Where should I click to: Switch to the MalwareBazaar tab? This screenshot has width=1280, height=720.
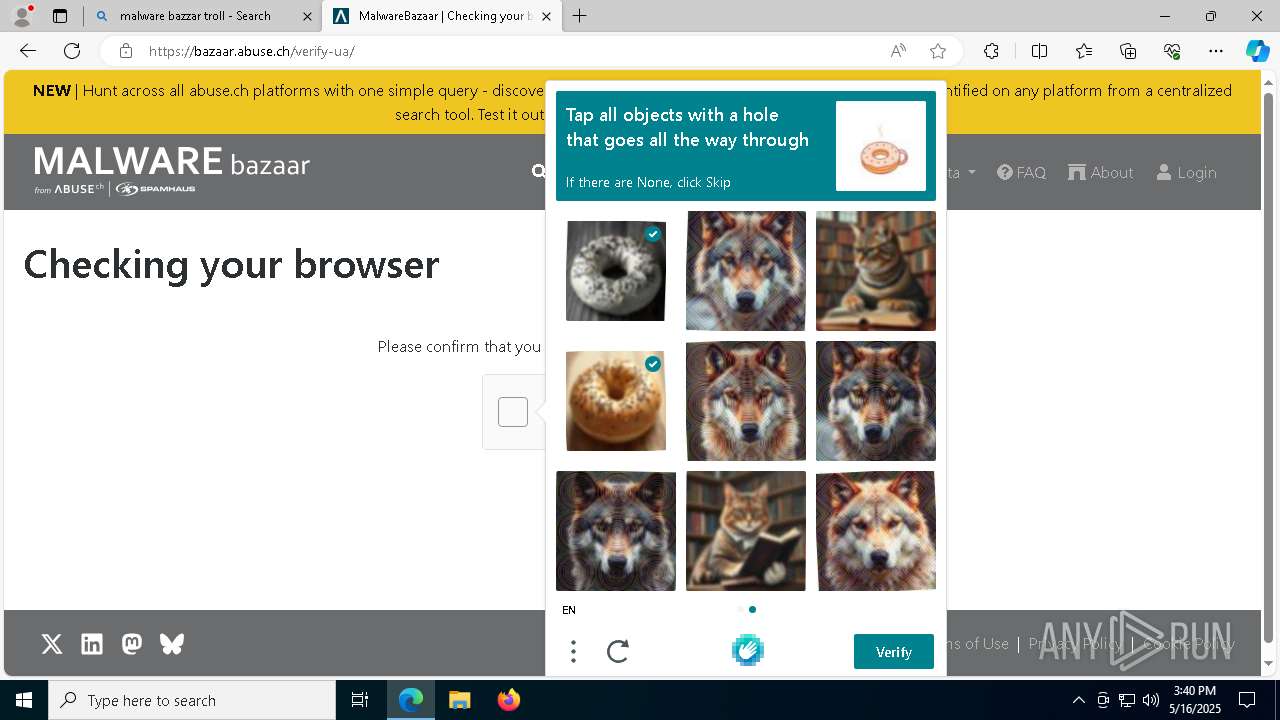click(x=443, y=16)
